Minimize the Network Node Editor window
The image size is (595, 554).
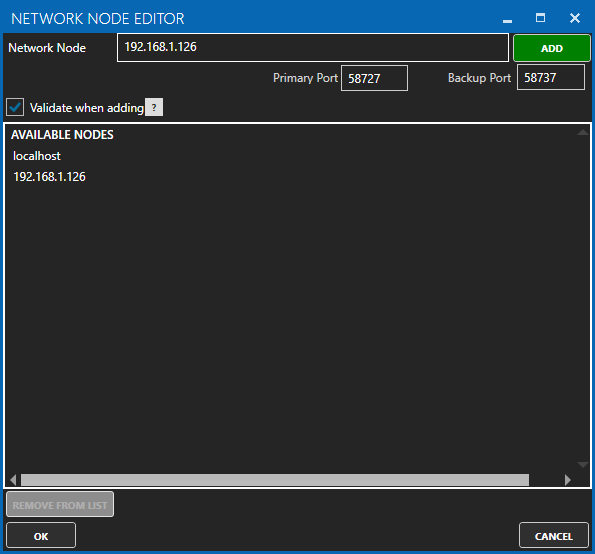tap(507, 19)
